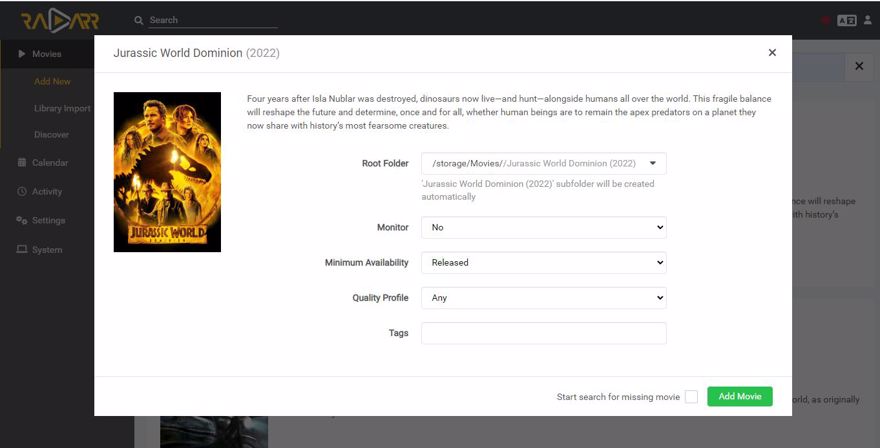
Task: Click the Minimum Availability label
Action: coord(366,263)
